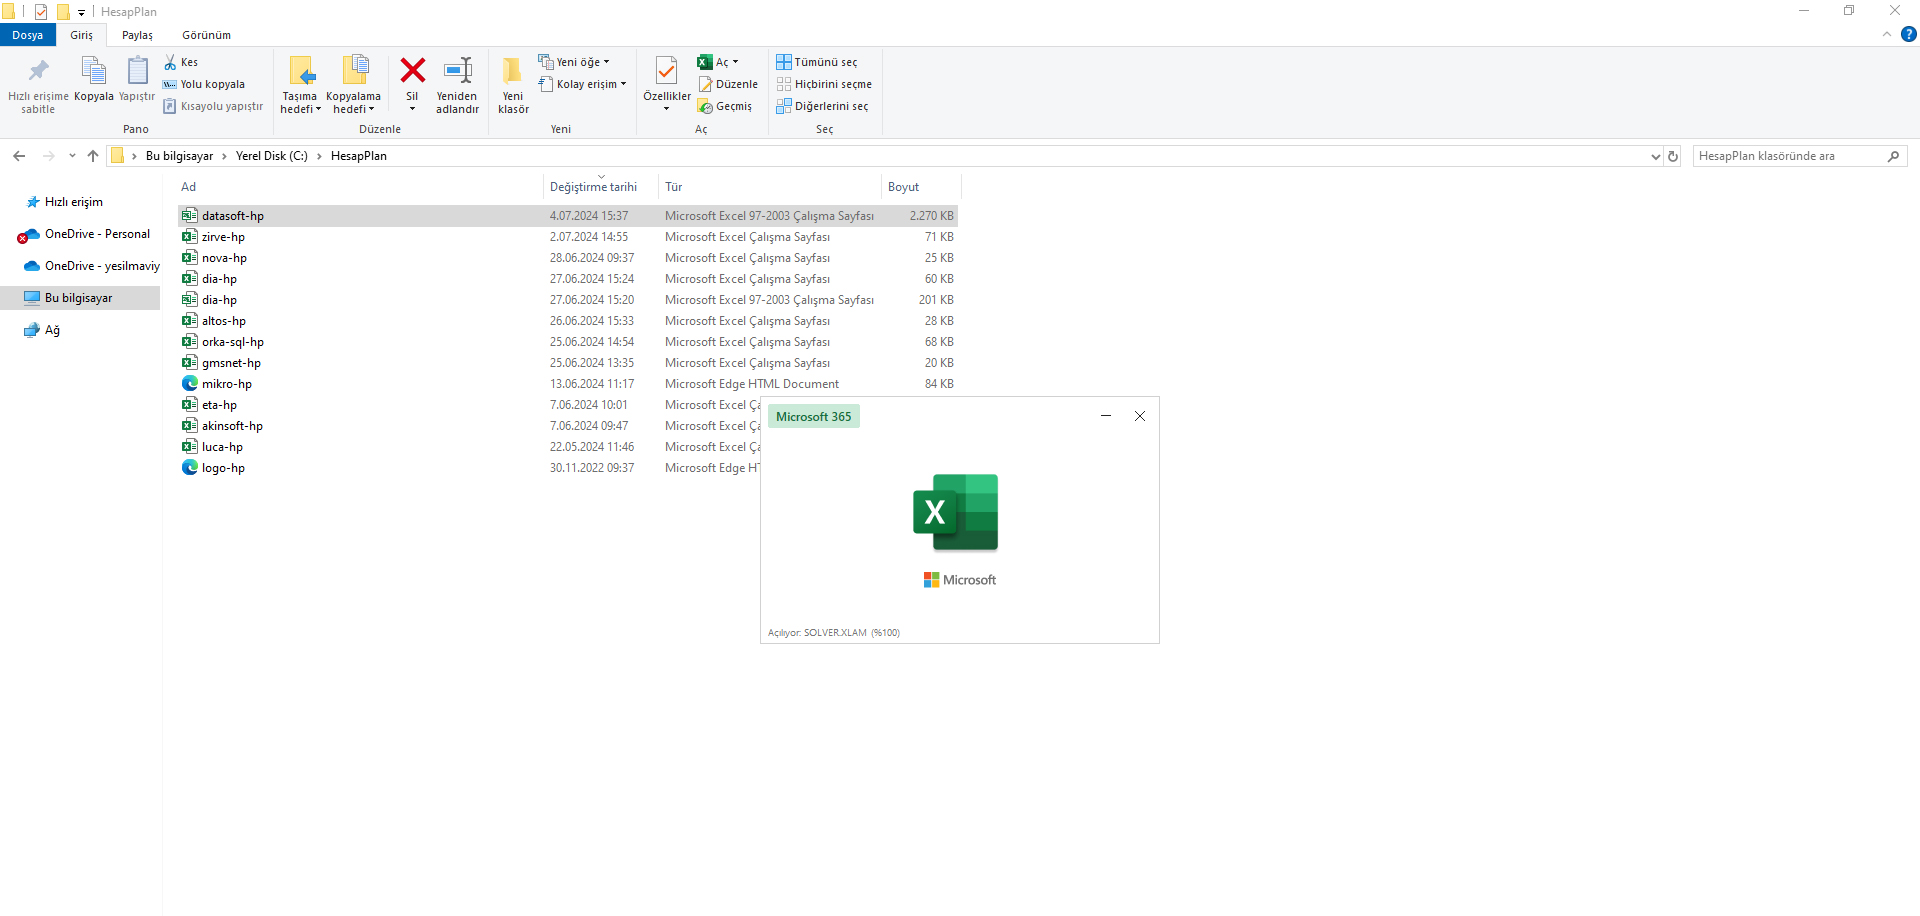Open Özellikler properties icon
Screen dimensions: 1920x916
[666, 71]
